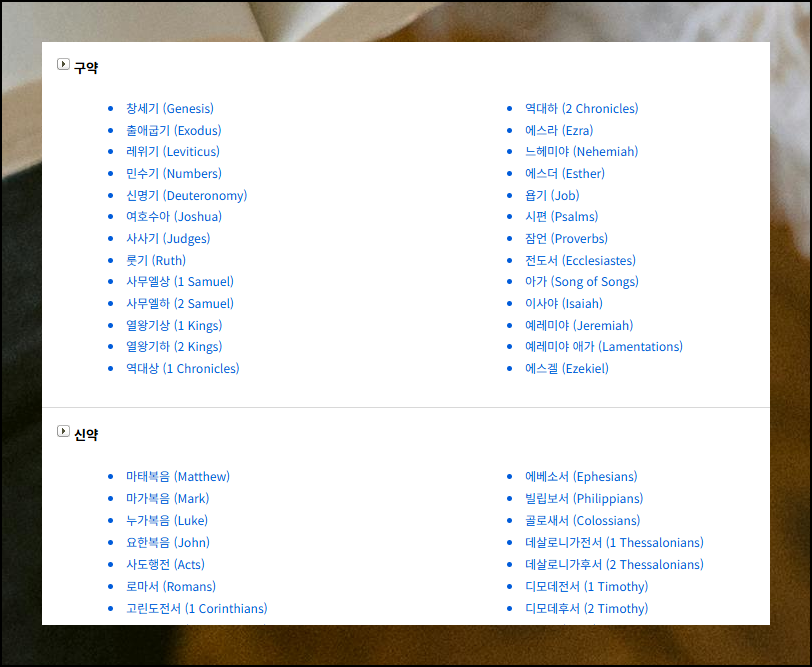Open 사무엘하 (2 Samuel) link
Screen dimensions: 812x667
pos(180,303)
